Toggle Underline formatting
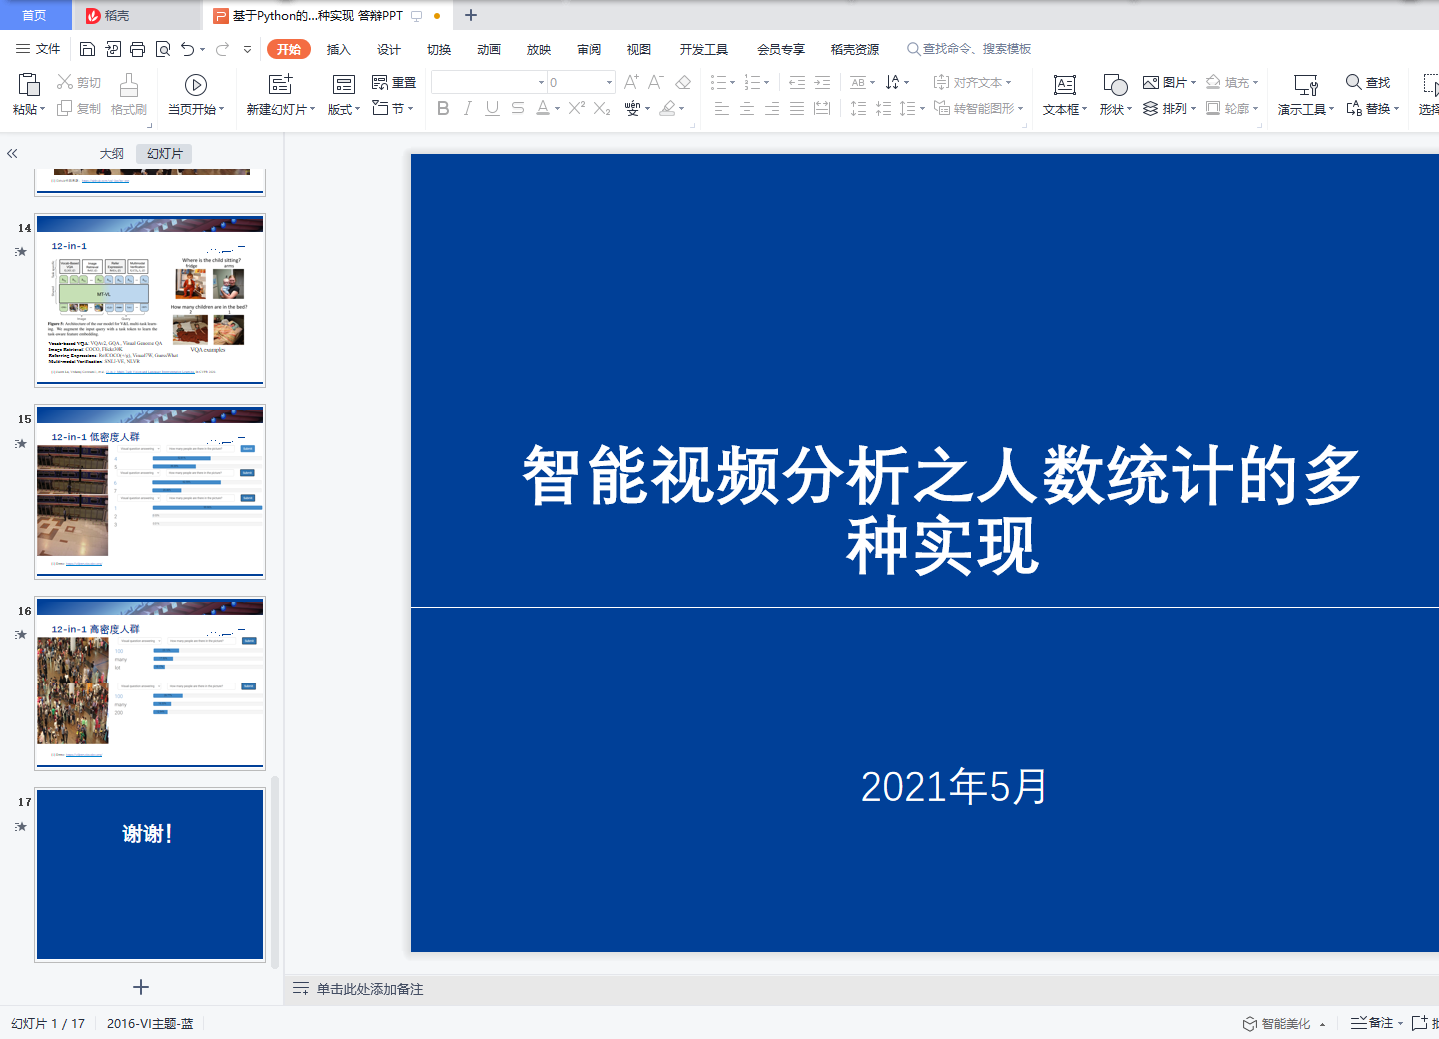This screenshot has width=1439, height=1039. 492,108
